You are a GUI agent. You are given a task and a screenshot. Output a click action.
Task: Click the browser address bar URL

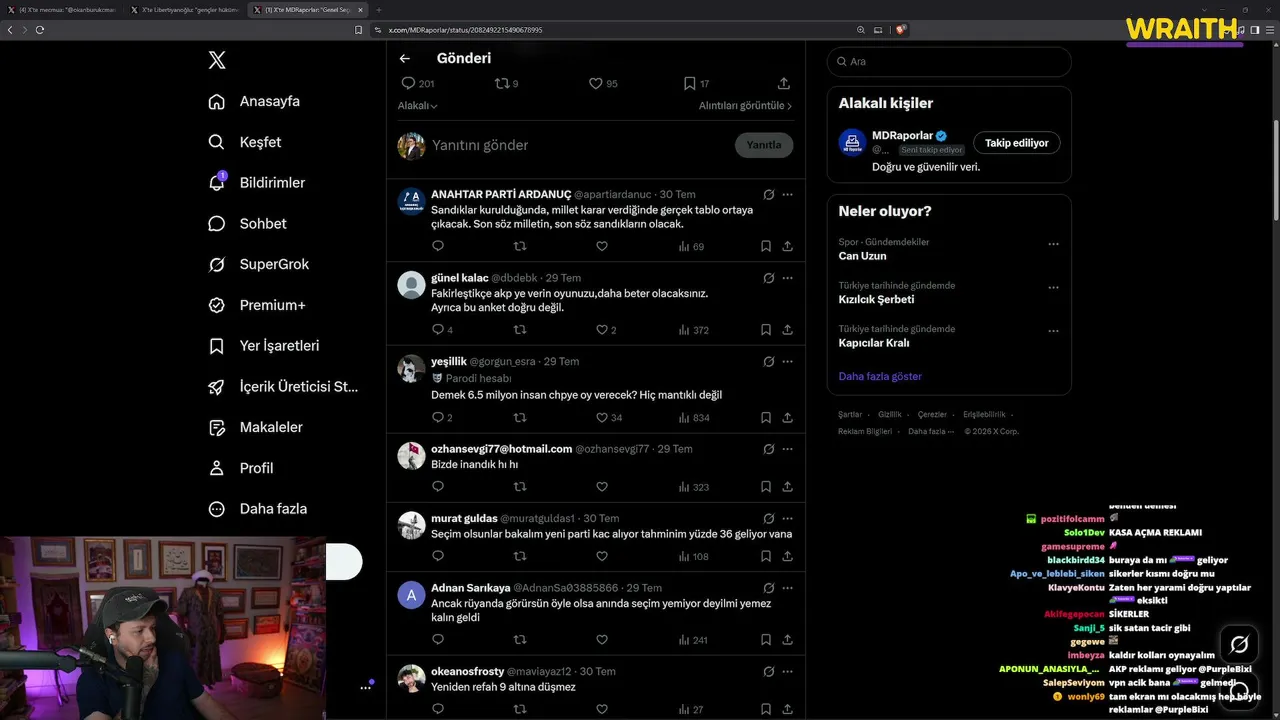pyautogui.click(x=465, y=30)
